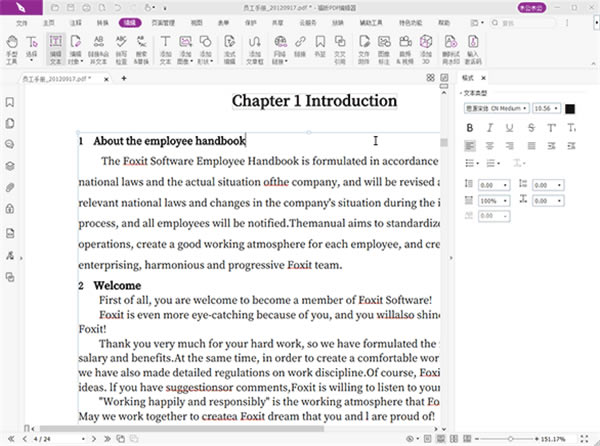Image resolution: width=600 pixels, height=446 pixels.
Task: Toggle Strikethrough formatting
Action: [531, 128]
